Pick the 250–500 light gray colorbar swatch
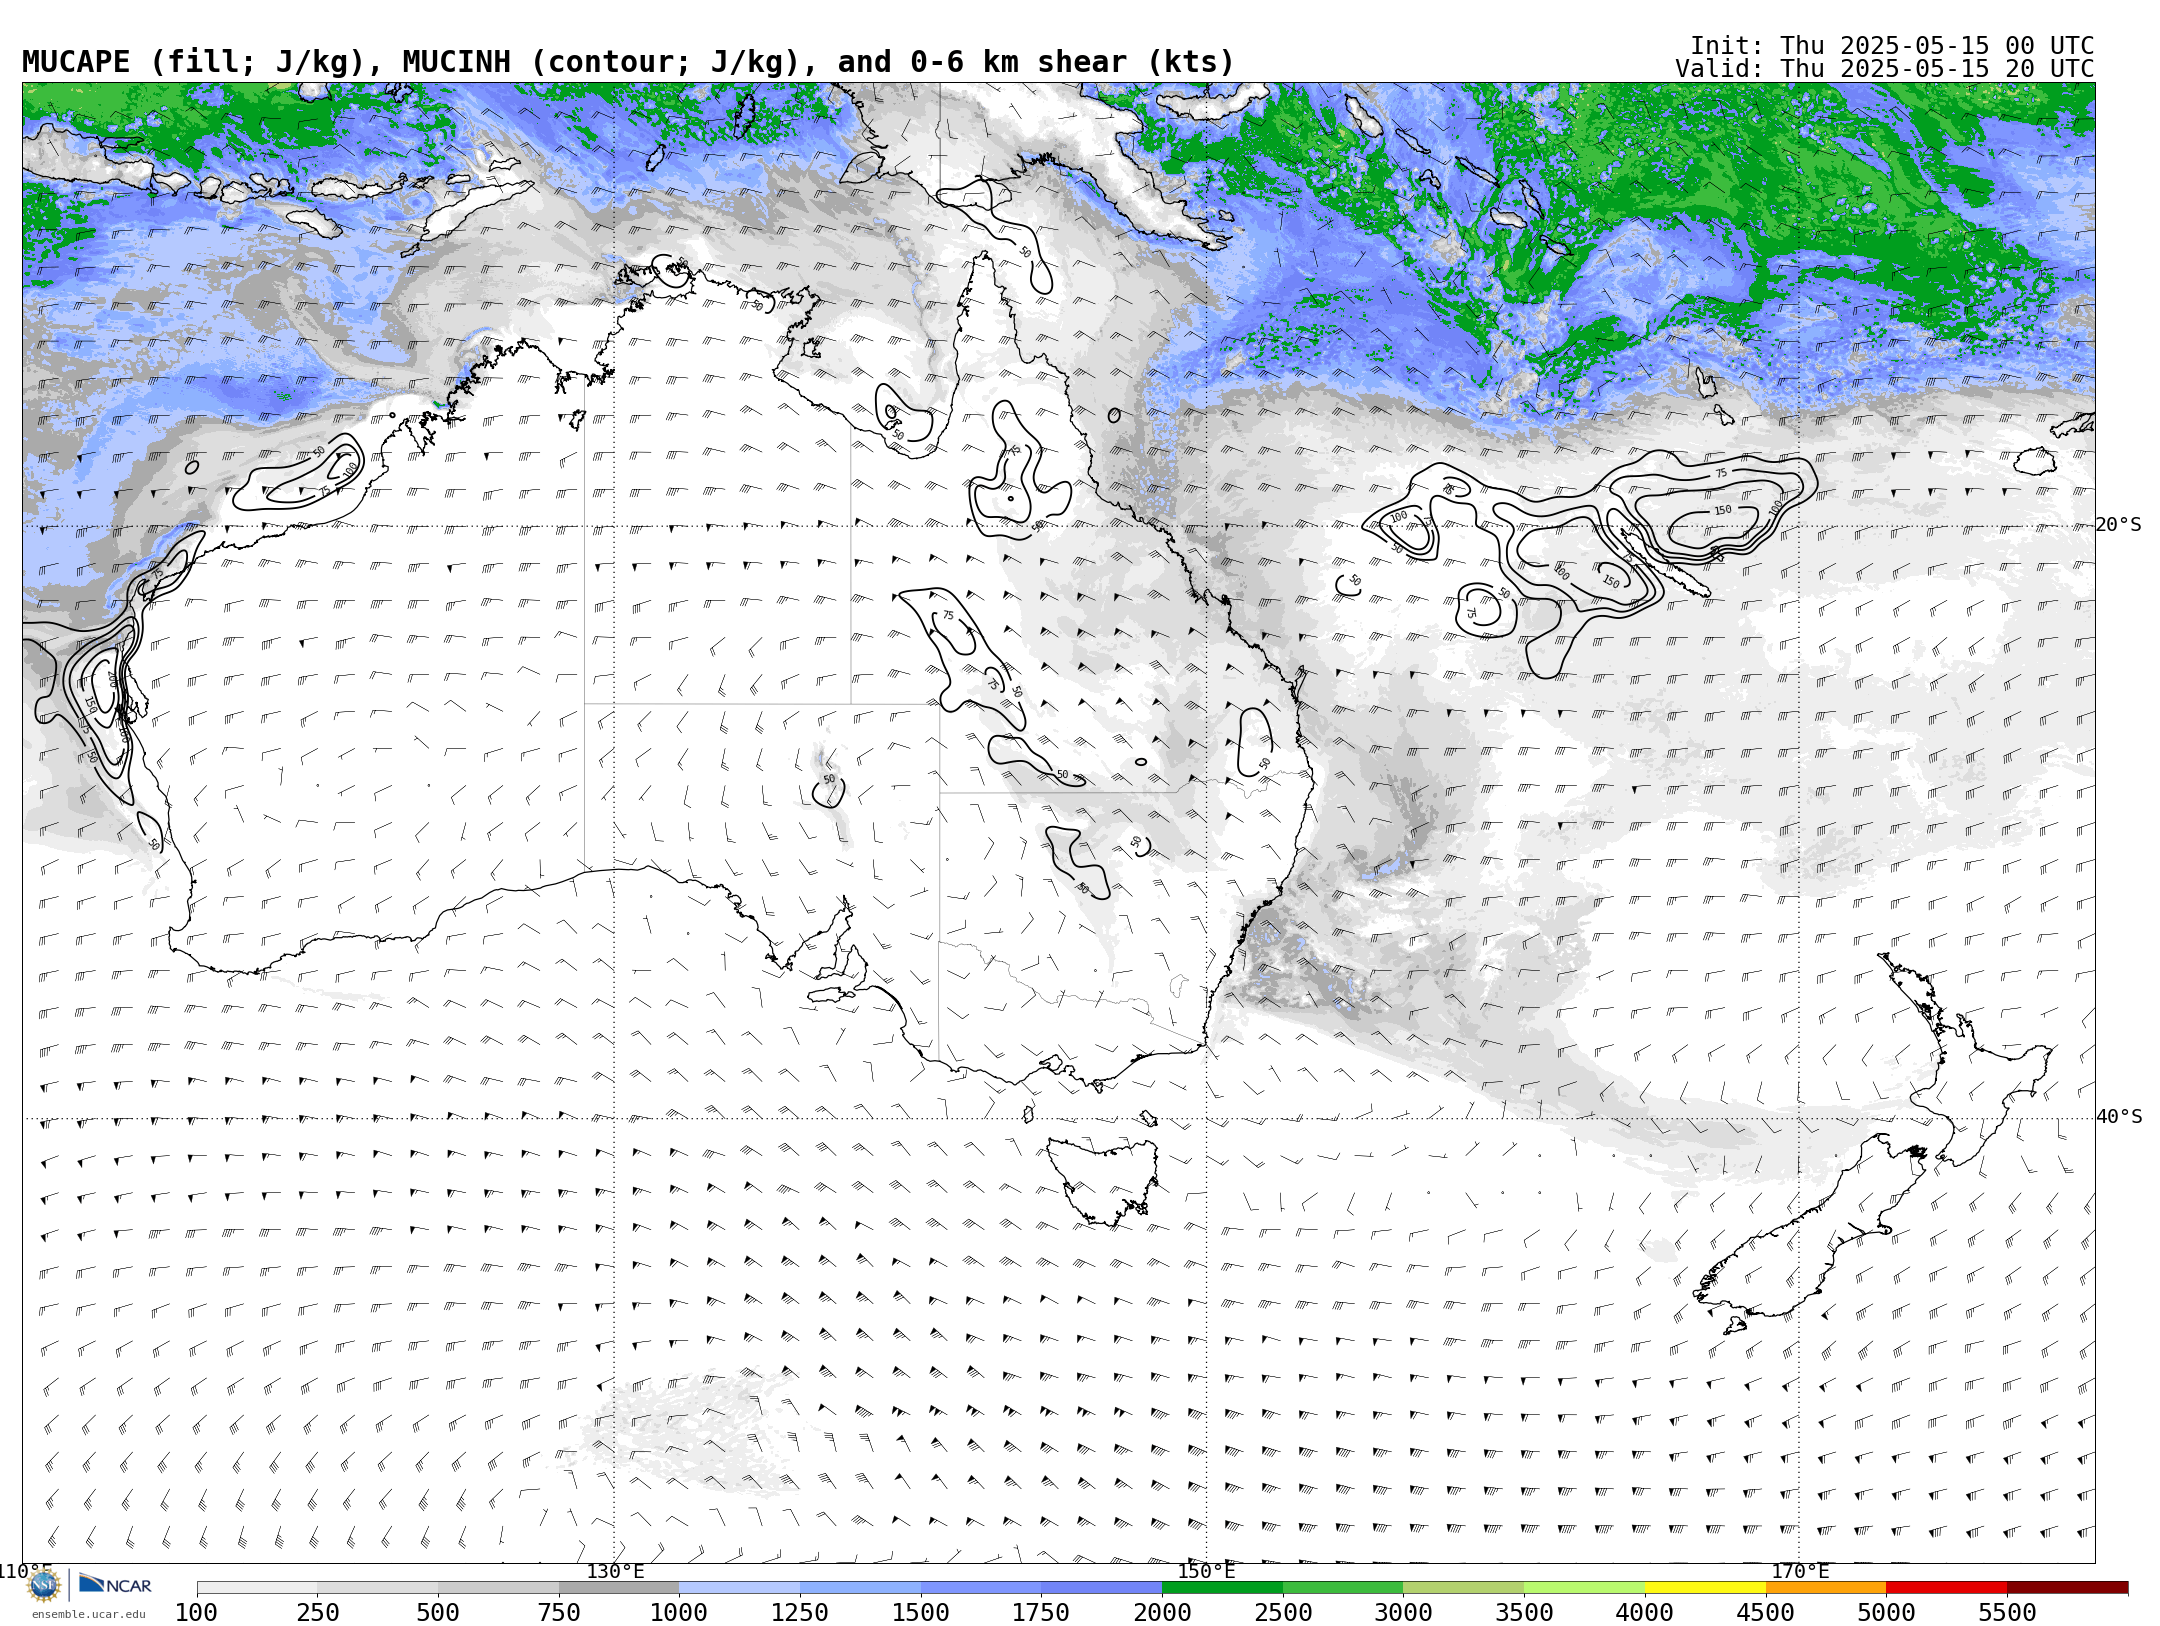Viewport: 2160px width, 1626px height. point(378,1588)
